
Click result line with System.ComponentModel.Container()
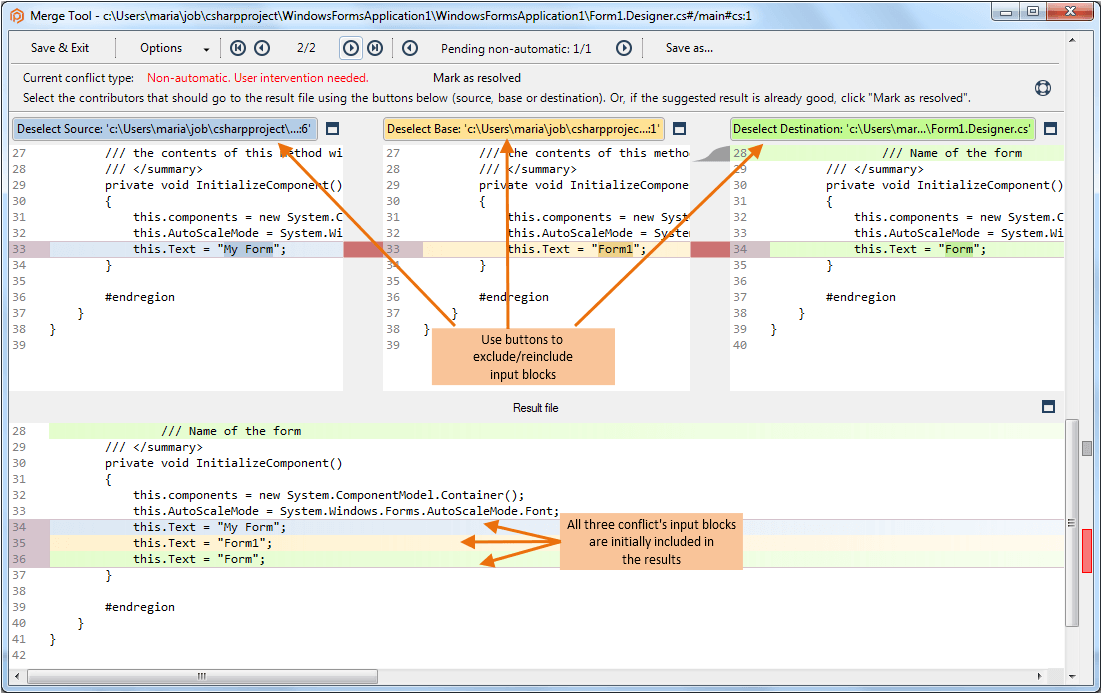pyautogui.click(x=328, y=496)
